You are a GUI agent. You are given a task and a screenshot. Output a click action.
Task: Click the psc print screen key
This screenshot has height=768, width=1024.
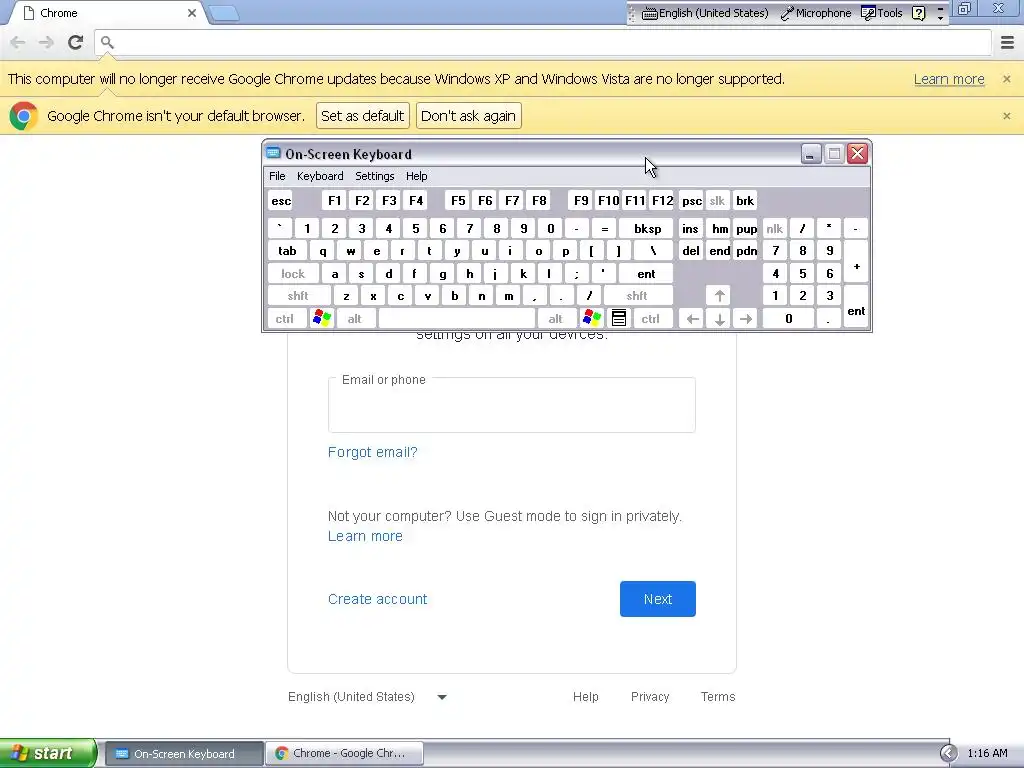tap(692, 200)
